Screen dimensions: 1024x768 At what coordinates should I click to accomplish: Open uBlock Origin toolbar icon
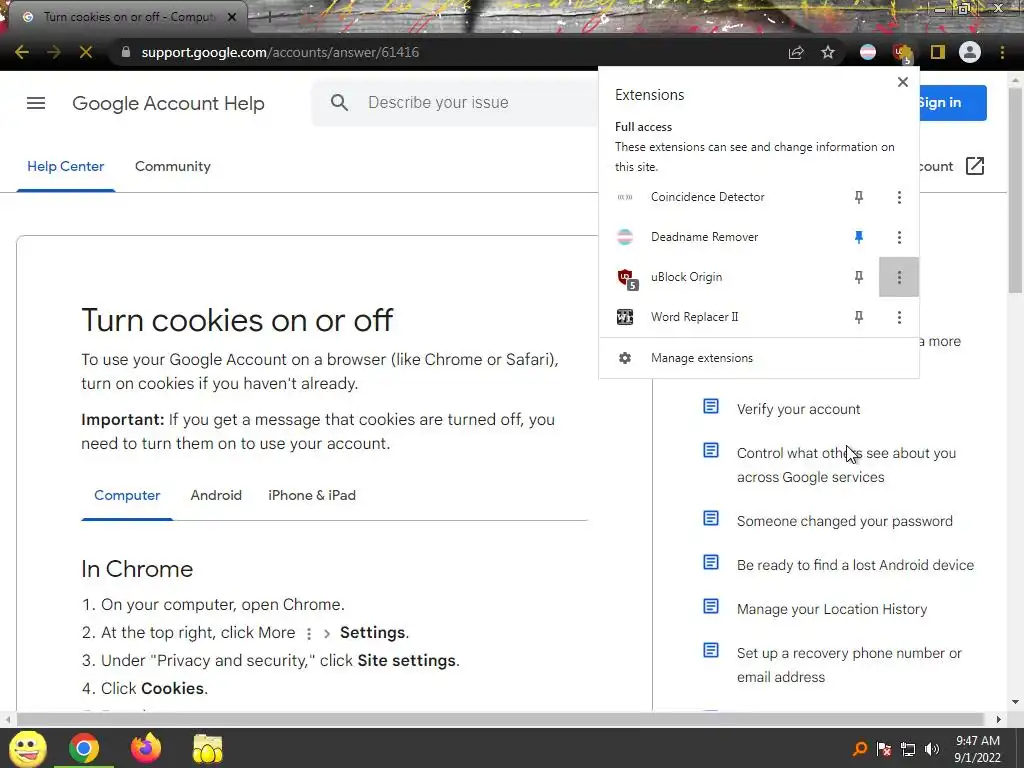point(903,54)
